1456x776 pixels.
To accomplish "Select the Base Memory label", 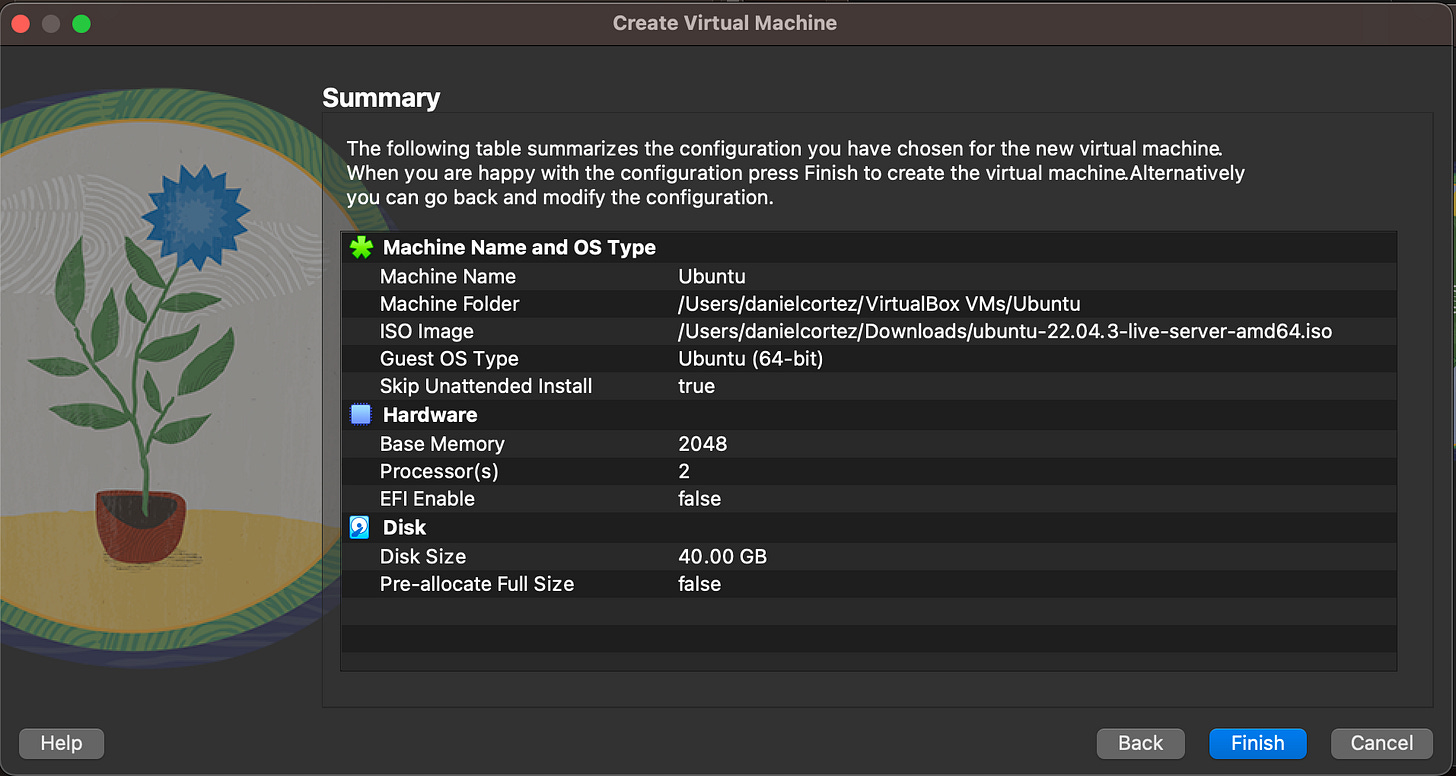I will [442, 443].
